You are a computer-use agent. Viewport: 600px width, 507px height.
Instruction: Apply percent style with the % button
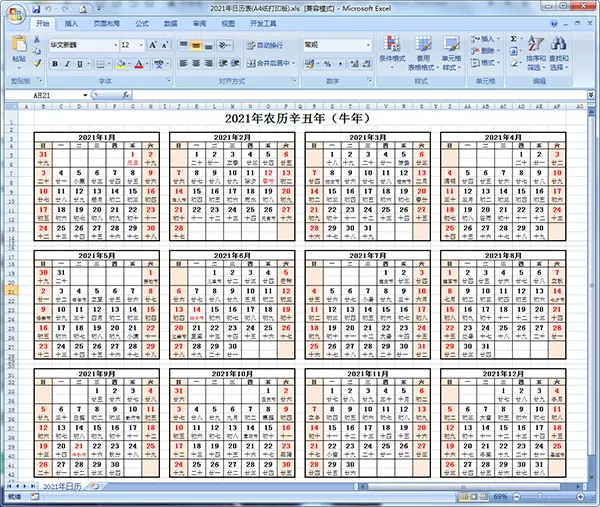click(328, 64)
